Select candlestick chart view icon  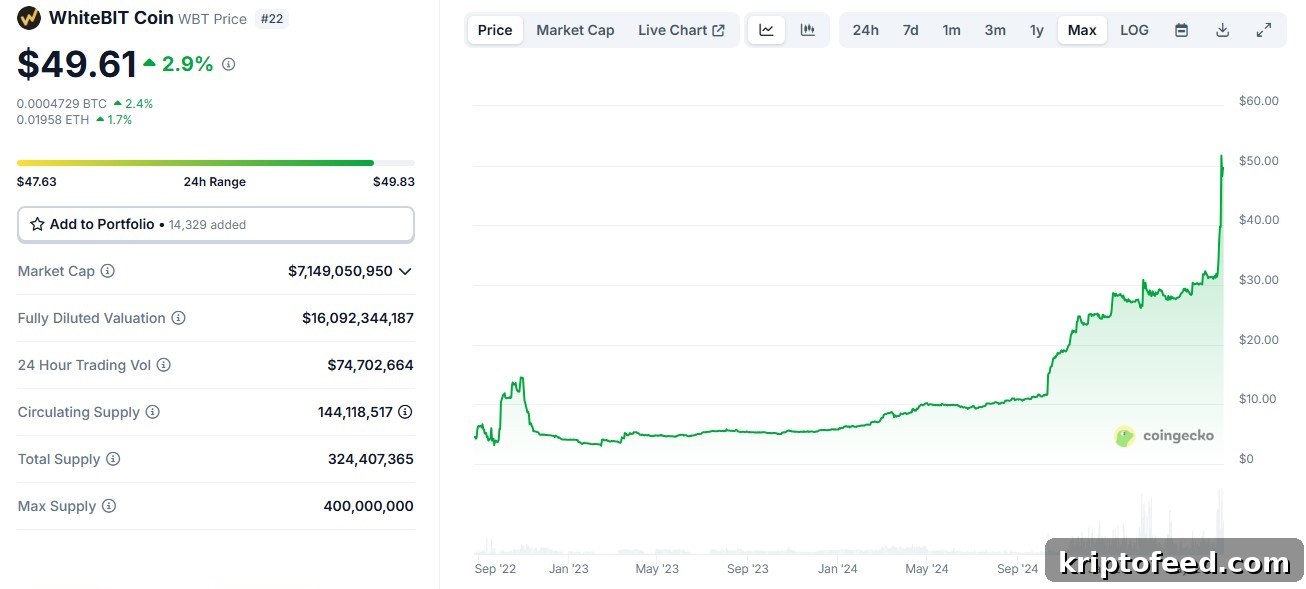point(807,30)
